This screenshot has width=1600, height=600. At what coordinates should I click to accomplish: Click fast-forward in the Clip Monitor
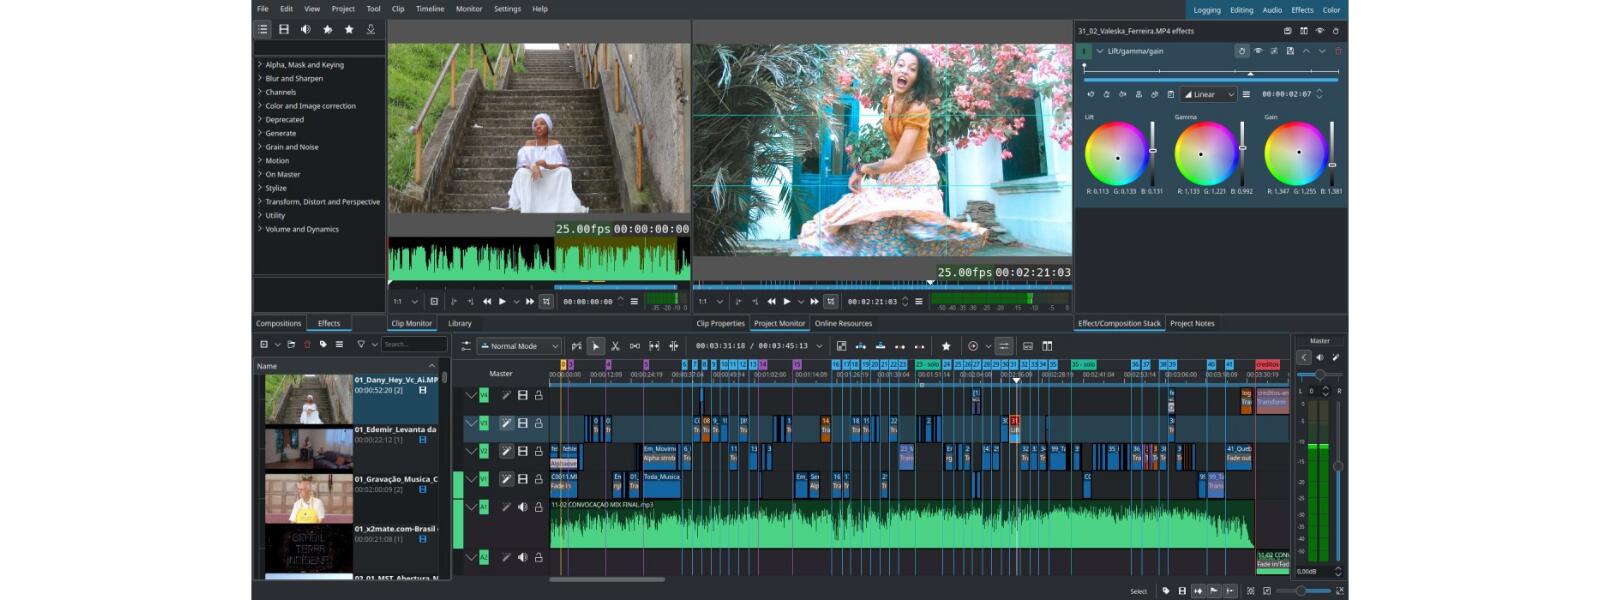pos(530,301)
